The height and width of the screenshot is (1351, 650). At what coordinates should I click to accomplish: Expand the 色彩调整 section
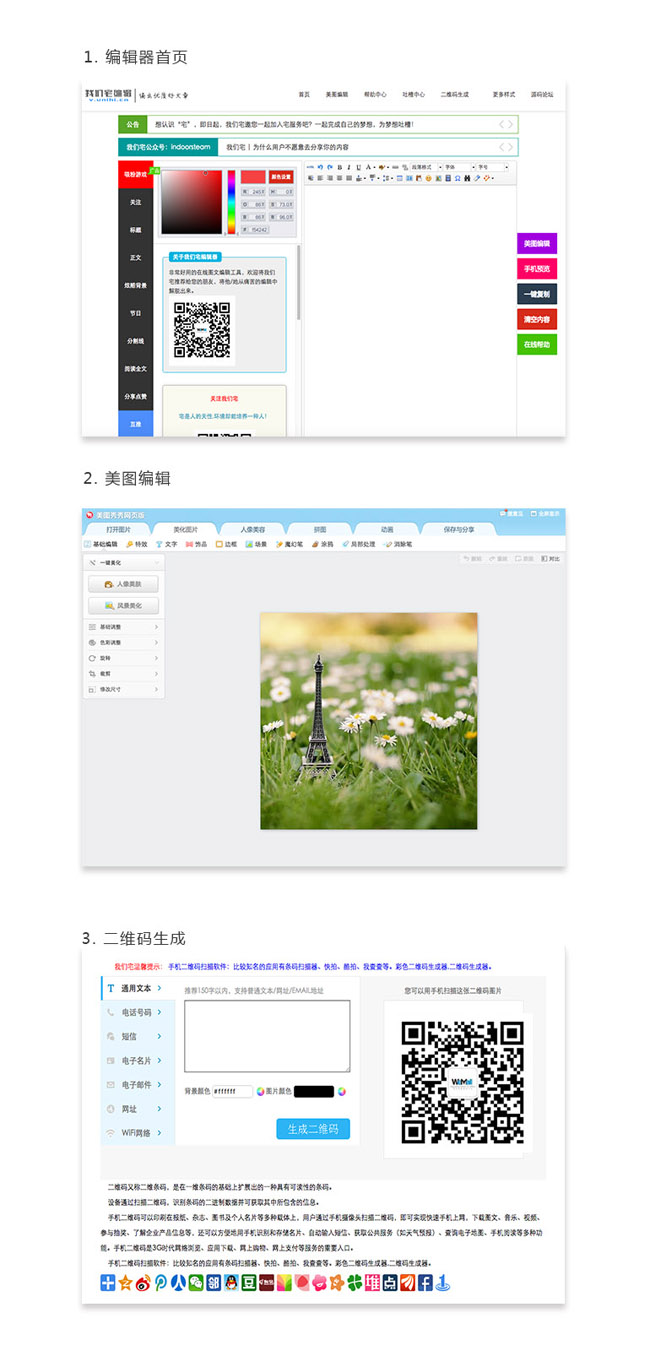click(123, 643)
